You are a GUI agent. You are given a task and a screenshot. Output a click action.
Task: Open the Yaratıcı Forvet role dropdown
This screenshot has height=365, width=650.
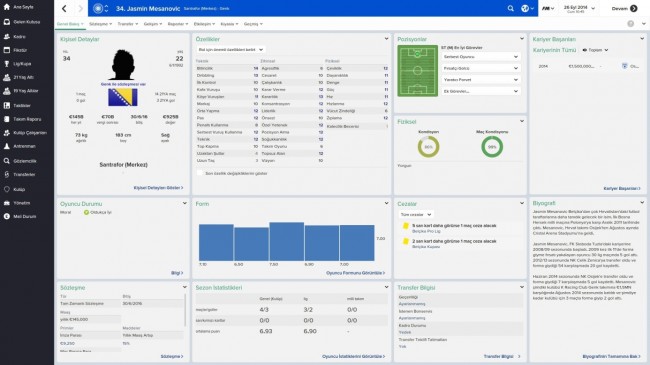point(480,80)
